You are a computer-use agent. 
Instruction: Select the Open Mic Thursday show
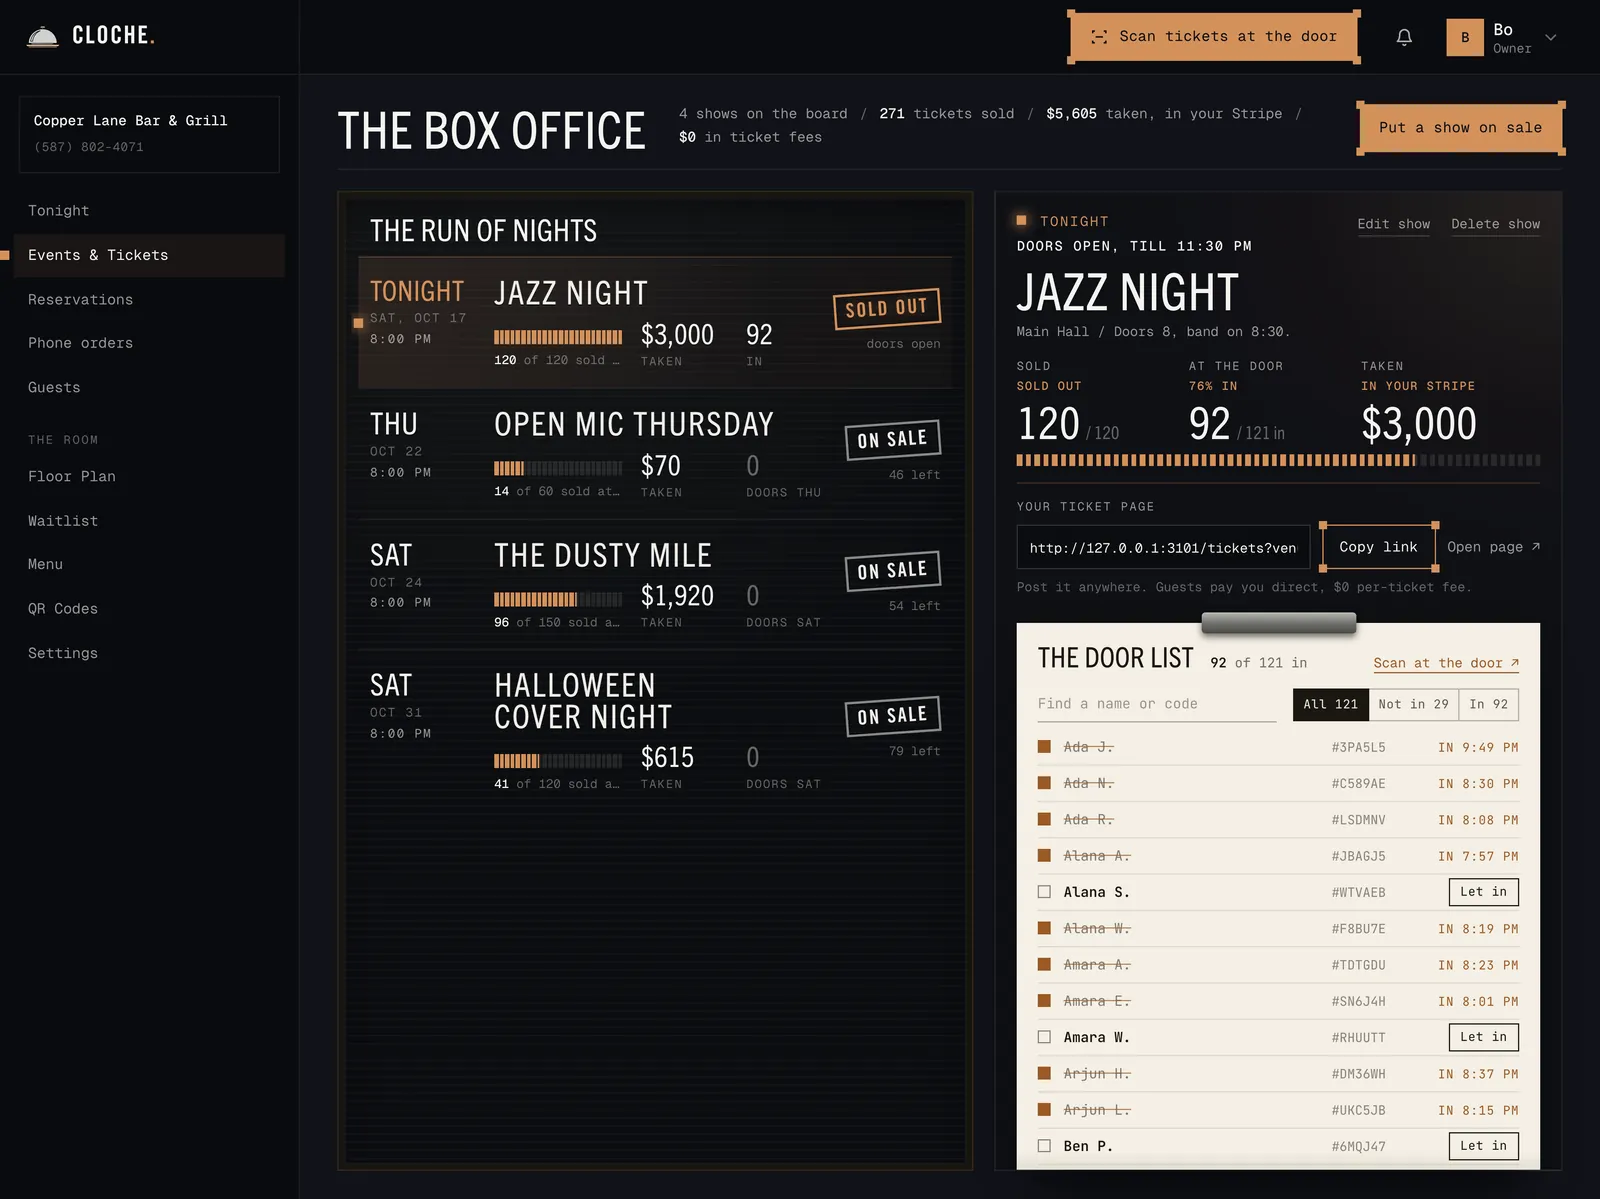click(x=655, y=454)
